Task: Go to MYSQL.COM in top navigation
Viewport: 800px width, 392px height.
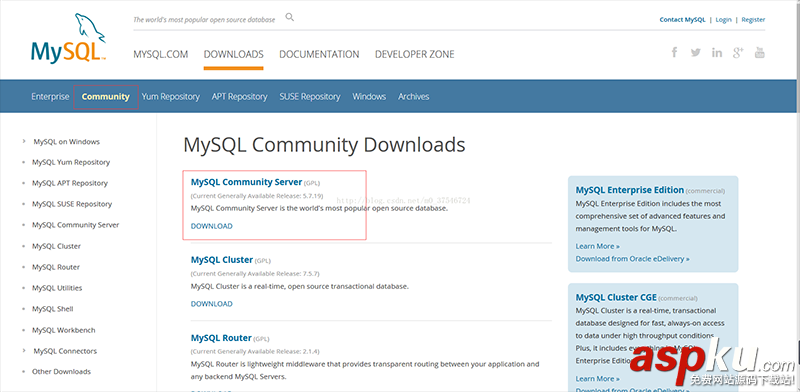Action: point(161,54)
